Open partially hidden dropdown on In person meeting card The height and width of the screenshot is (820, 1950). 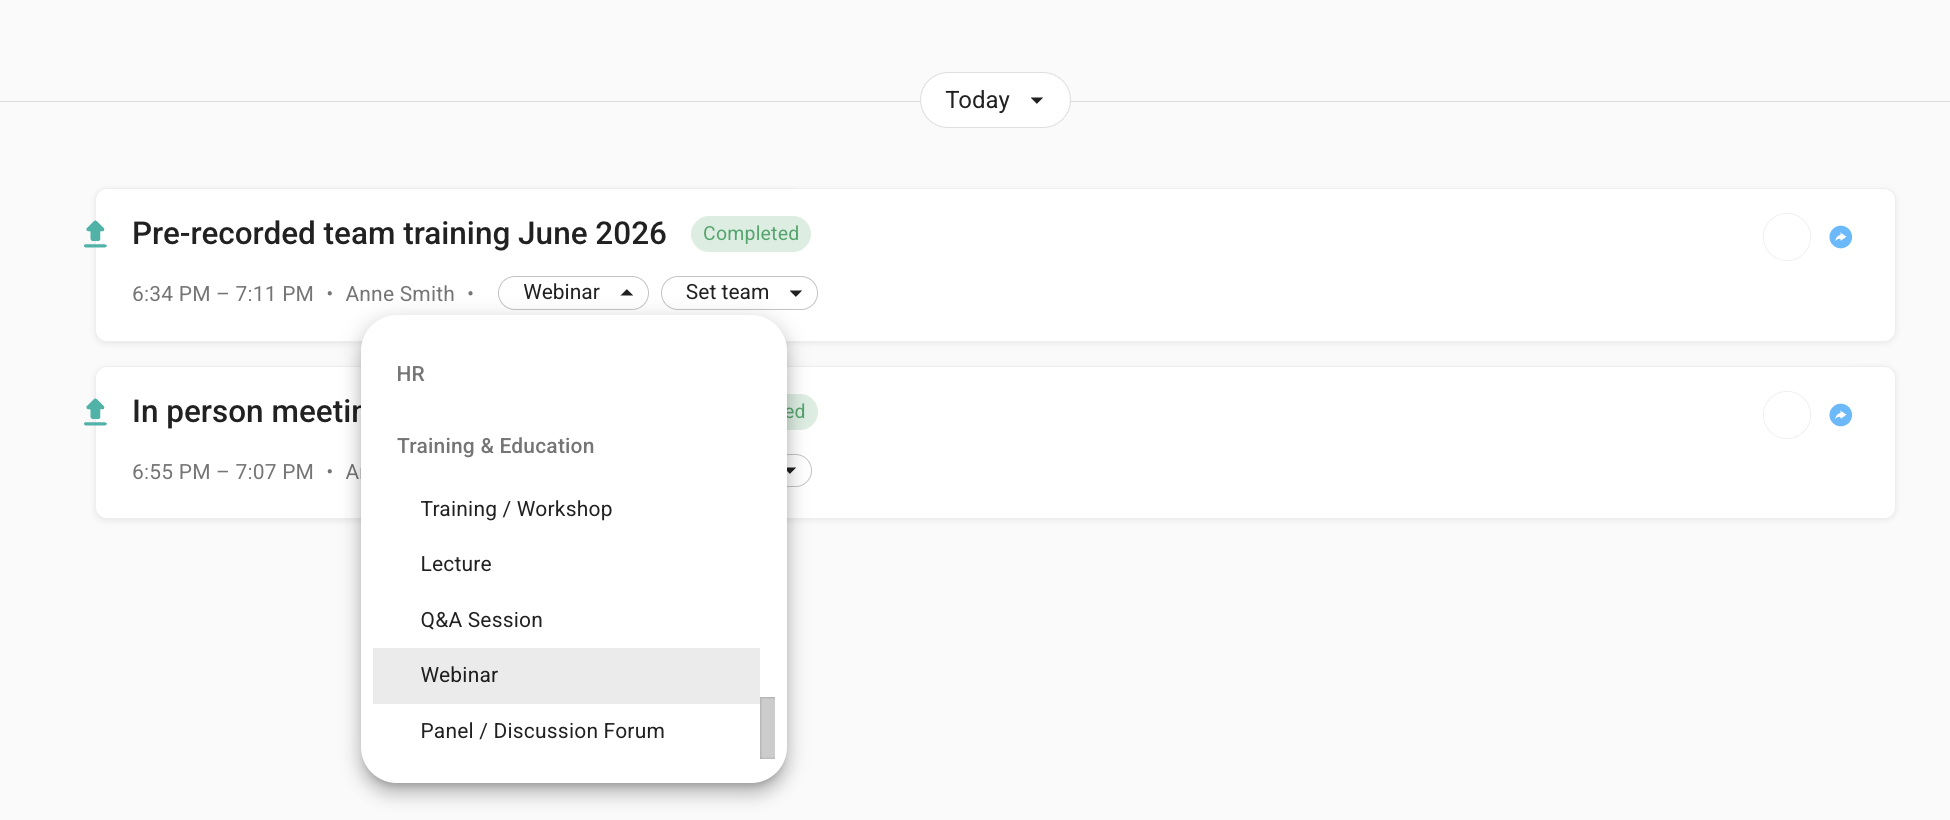pos(797,470)
